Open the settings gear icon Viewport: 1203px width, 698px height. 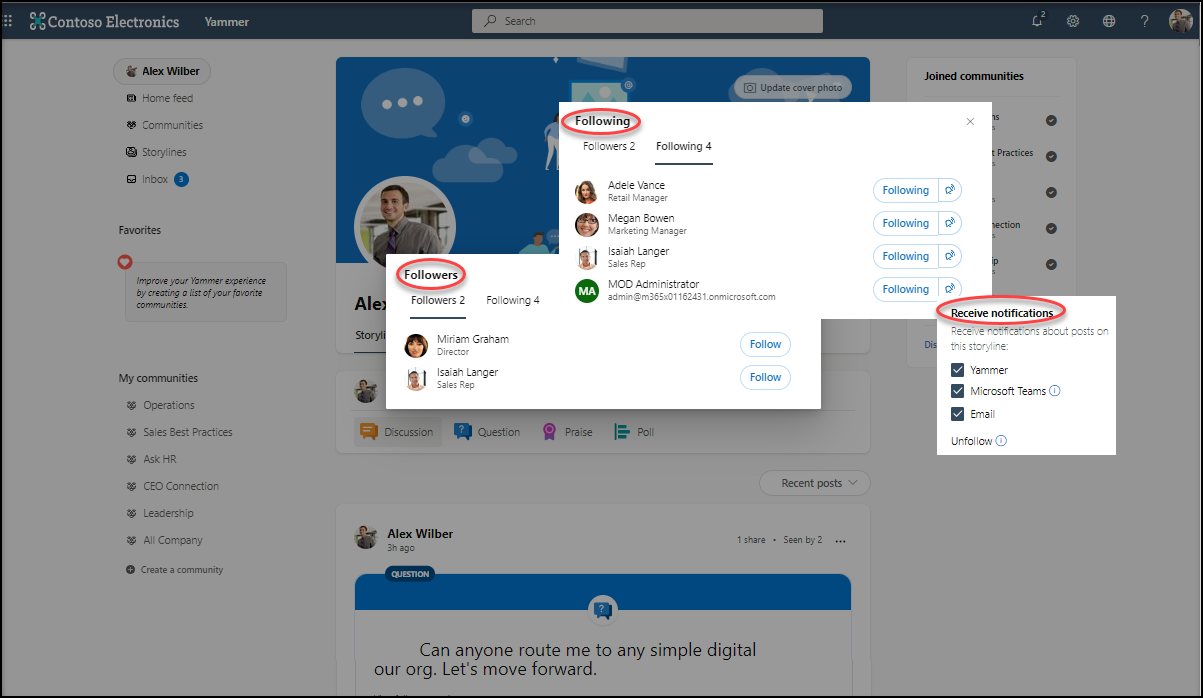pos(1073,21)
